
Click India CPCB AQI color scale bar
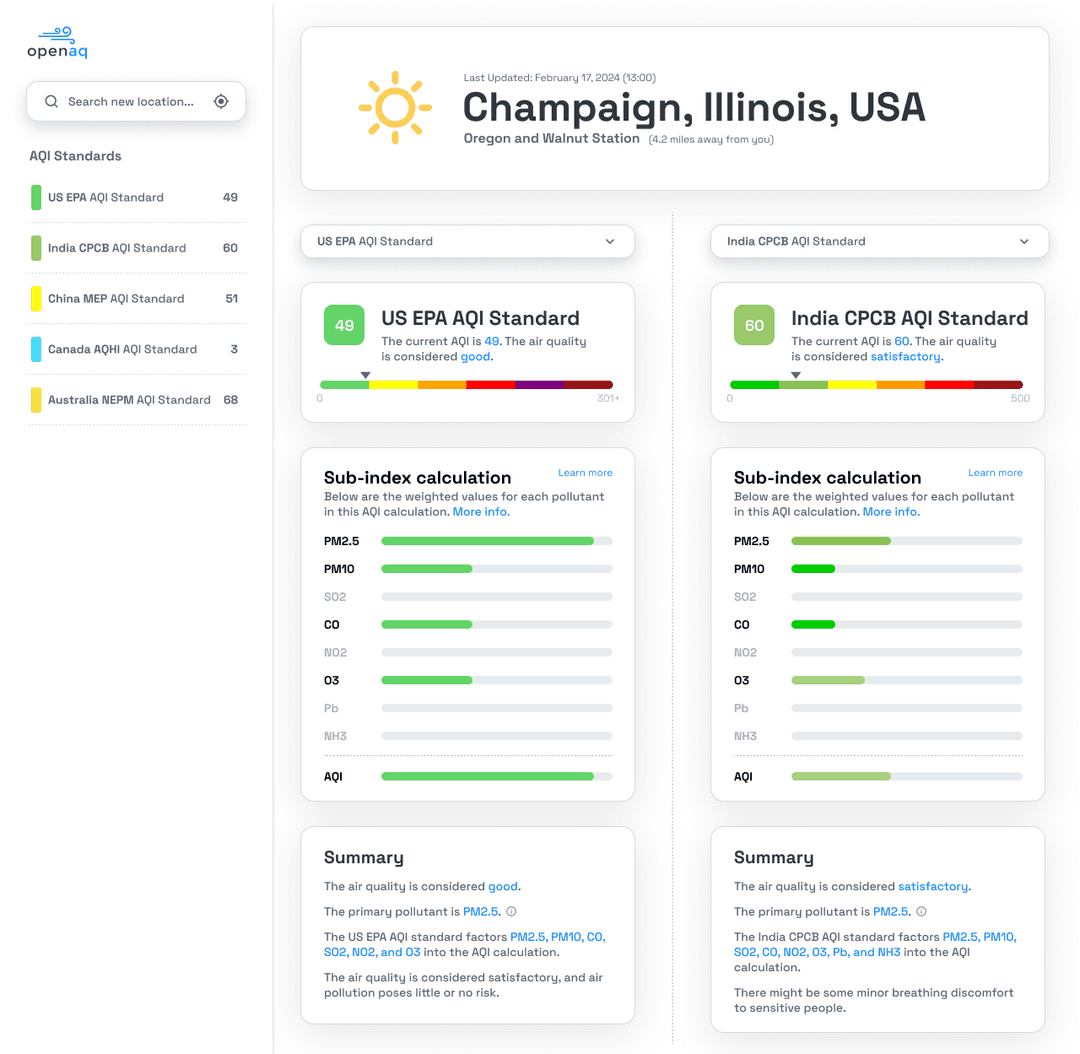(x=876, y=385)
